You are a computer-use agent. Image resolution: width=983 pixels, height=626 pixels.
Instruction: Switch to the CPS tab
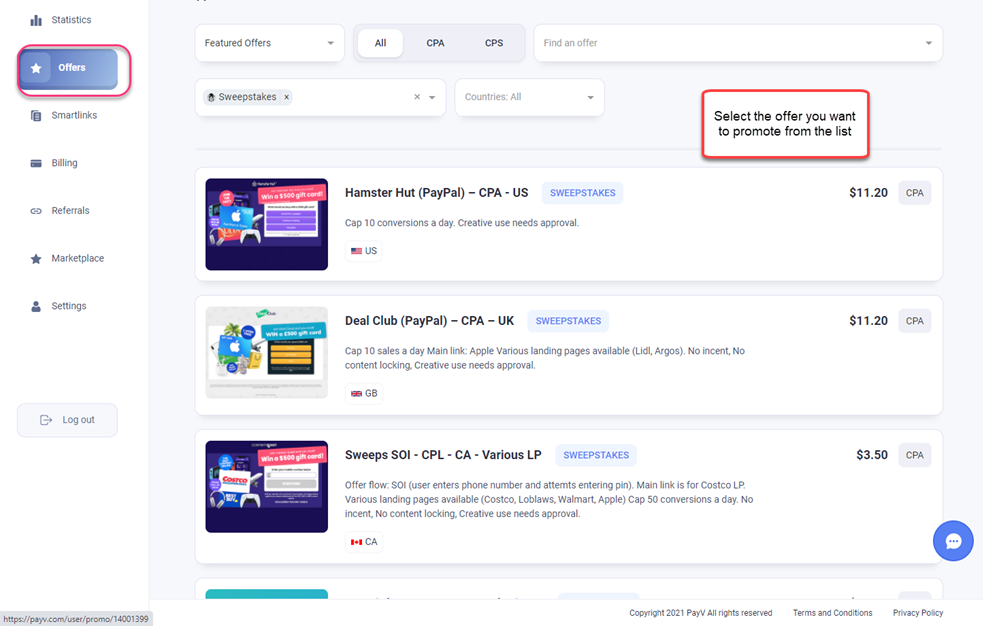pyautogui.click(x=494, y=43)
